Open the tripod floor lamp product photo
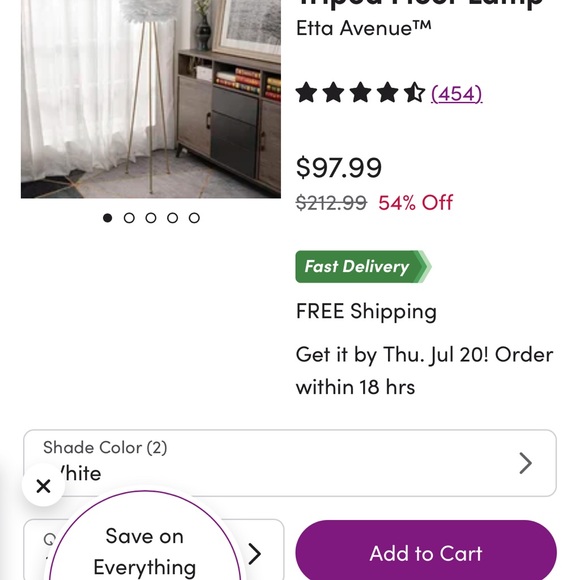The image size is (580, 580). [151, 99]
